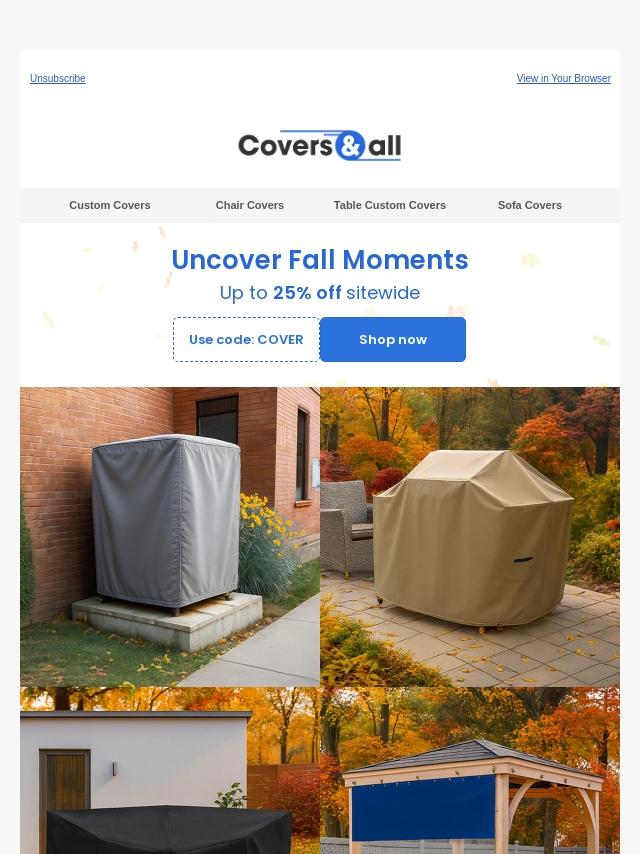Click the ampersand circle in logo
This screenshot has height=854, width=640.
coord(350,145)
